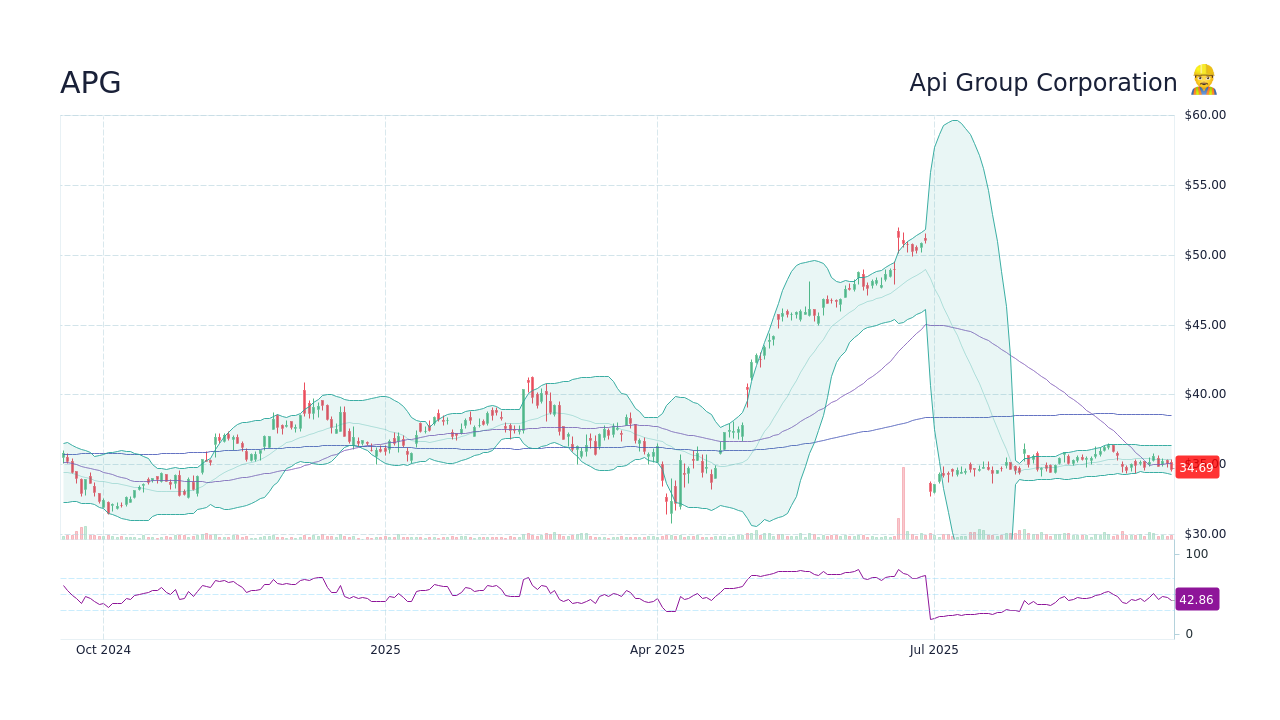Click the tall red volume spike bar
The width and height of the screenshot is (1280, 720).
pos(904,500)
